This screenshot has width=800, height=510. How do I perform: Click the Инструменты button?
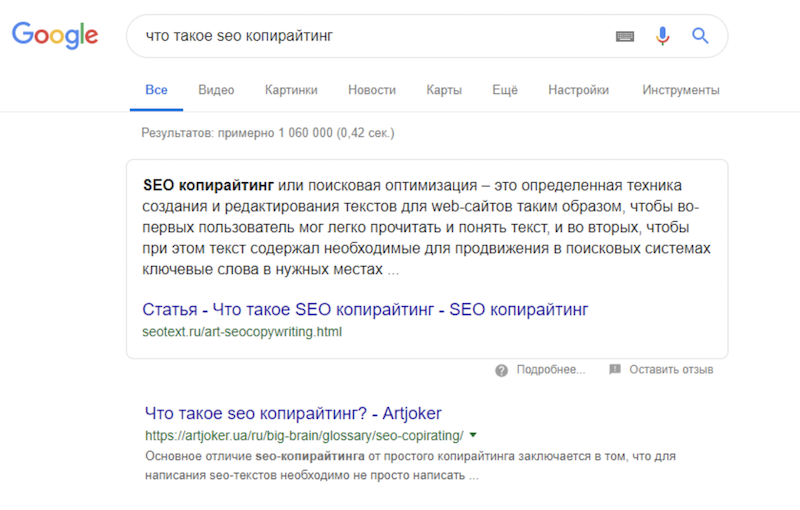point(681,90)
